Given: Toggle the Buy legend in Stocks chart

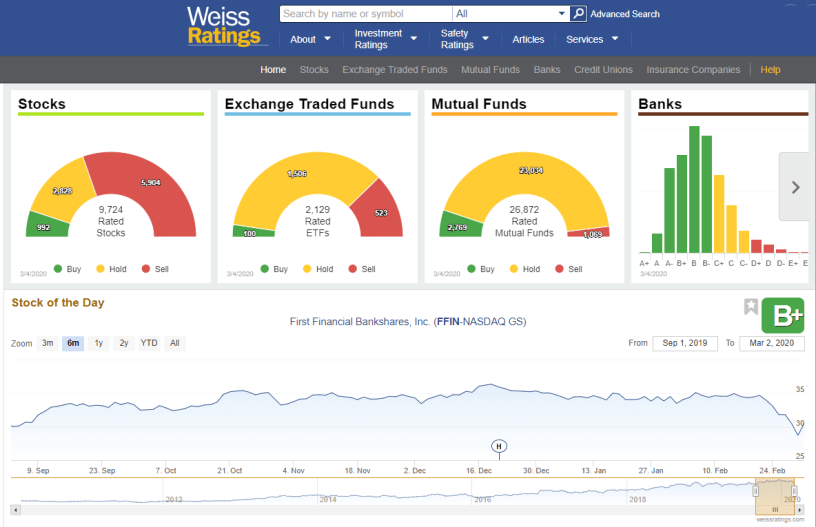Looking at the screenshot, I should coord(66,269).
